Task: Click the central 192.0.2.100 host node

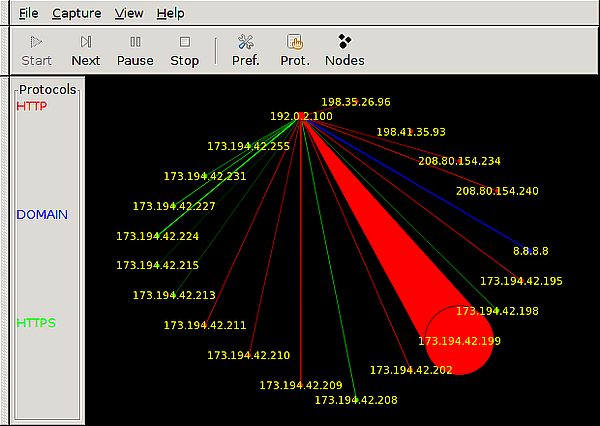Action: tap(301, 116)
